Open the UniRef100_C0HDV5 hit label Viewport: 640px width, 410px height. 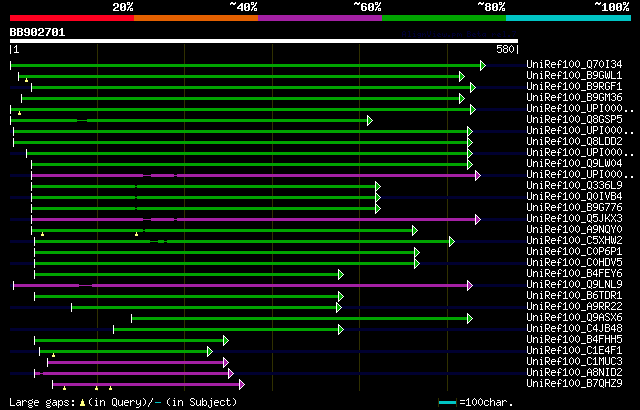point(574,263)
